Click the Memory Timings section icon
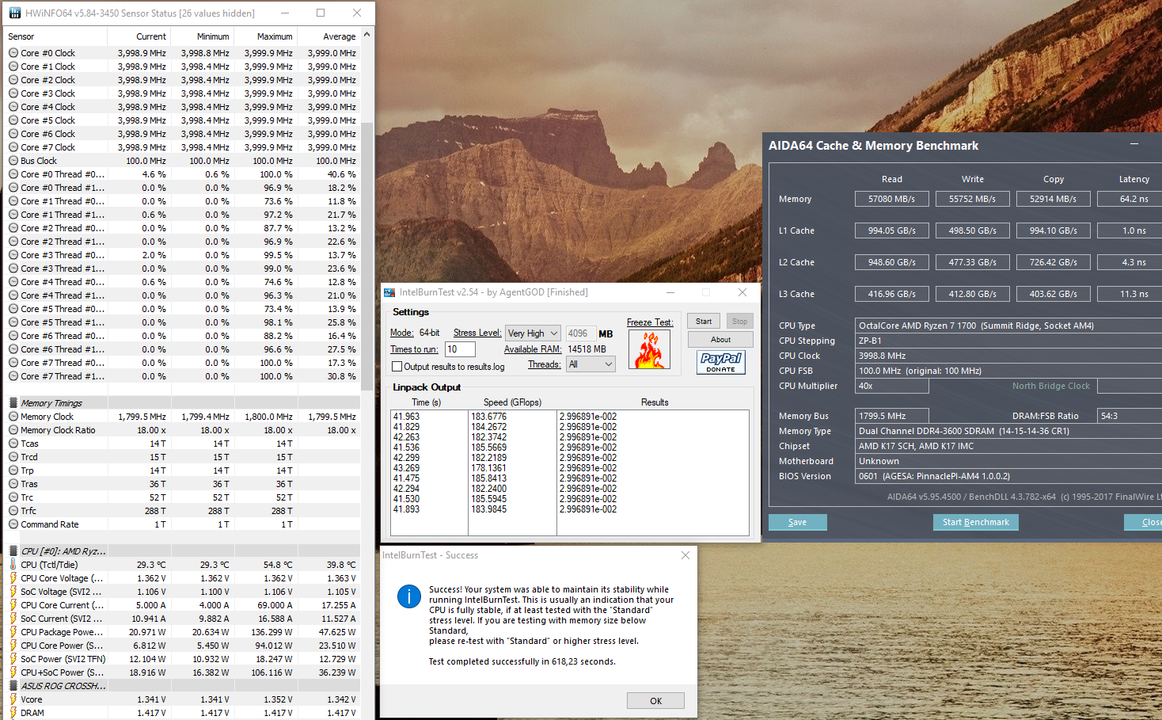 (x=13, y=403)
